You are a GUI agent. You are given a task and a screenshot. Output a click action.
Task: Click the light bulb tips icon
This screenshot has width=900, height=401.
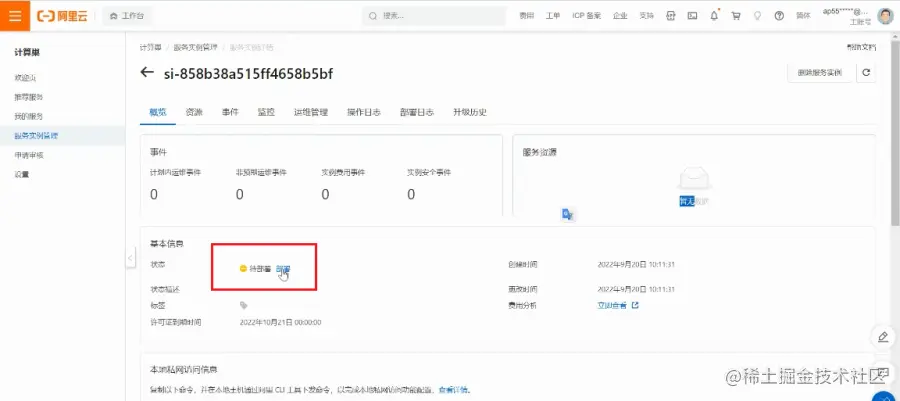[x=758, y=16]
